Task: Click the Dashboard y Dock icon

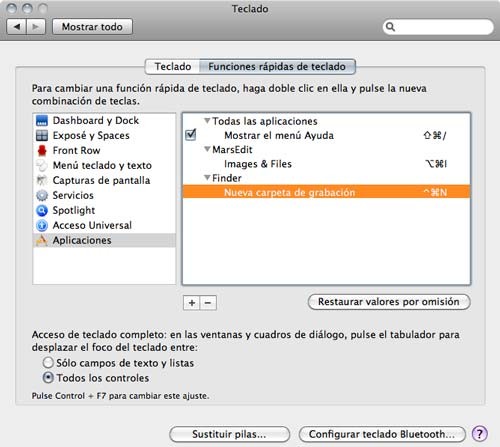Action: (42, 120)
